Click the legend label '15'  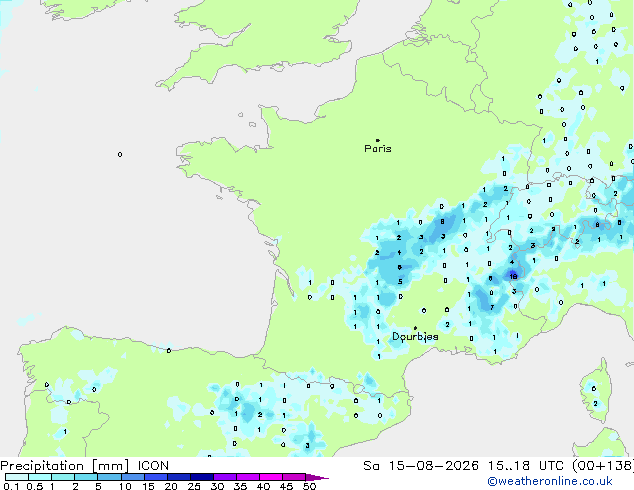(x=148, y=486)
